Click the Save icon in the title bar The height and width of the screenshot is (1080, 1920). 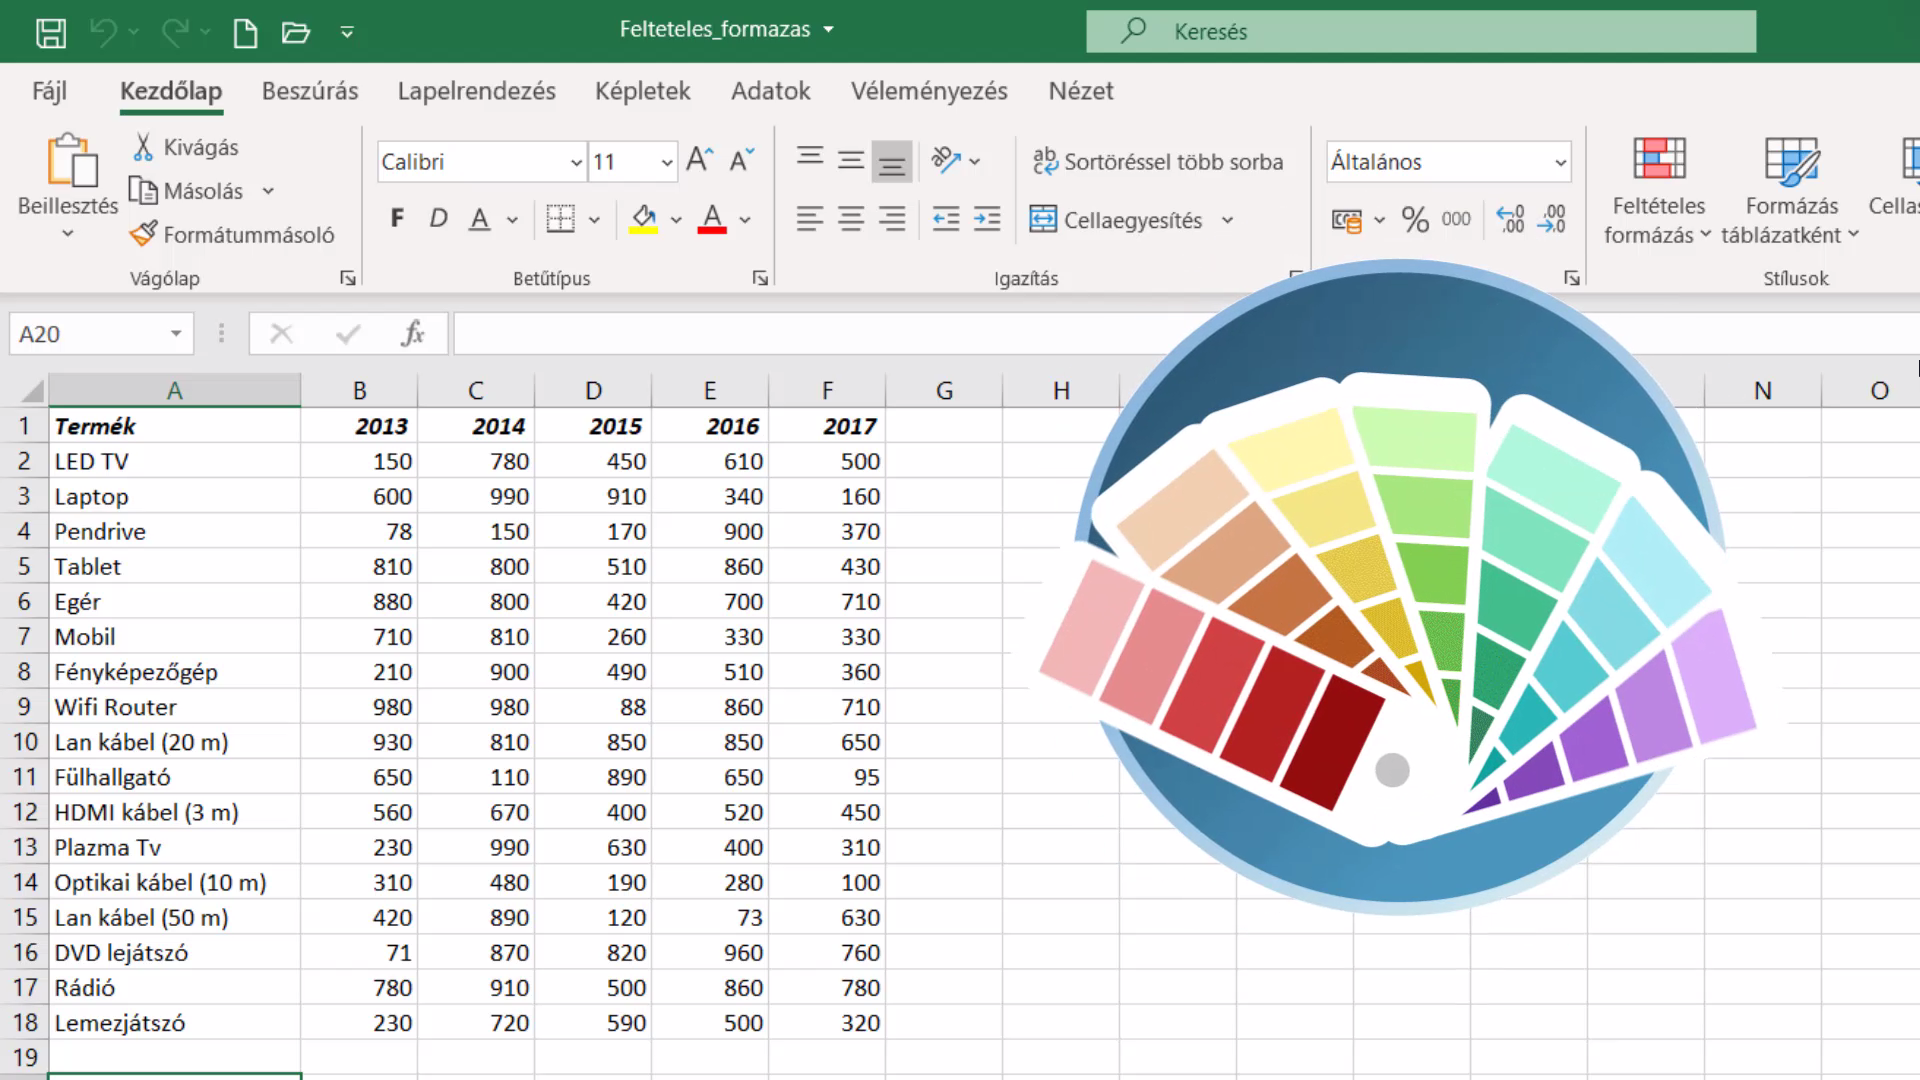point(50,32)
